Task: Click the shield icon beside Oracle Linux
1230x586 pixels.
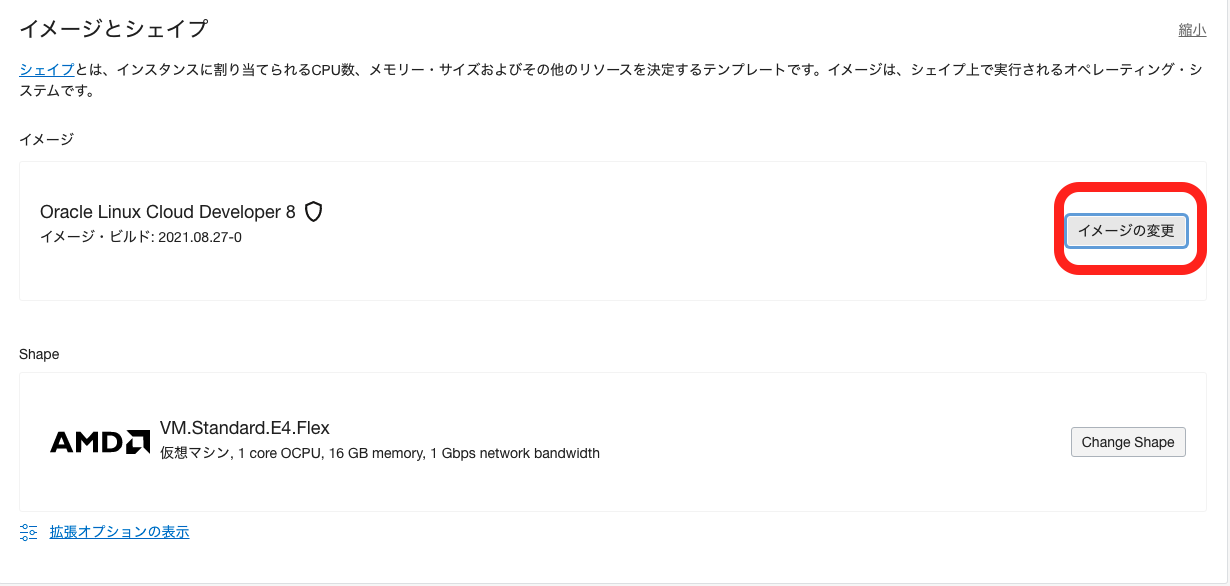Action: point(314,212)
